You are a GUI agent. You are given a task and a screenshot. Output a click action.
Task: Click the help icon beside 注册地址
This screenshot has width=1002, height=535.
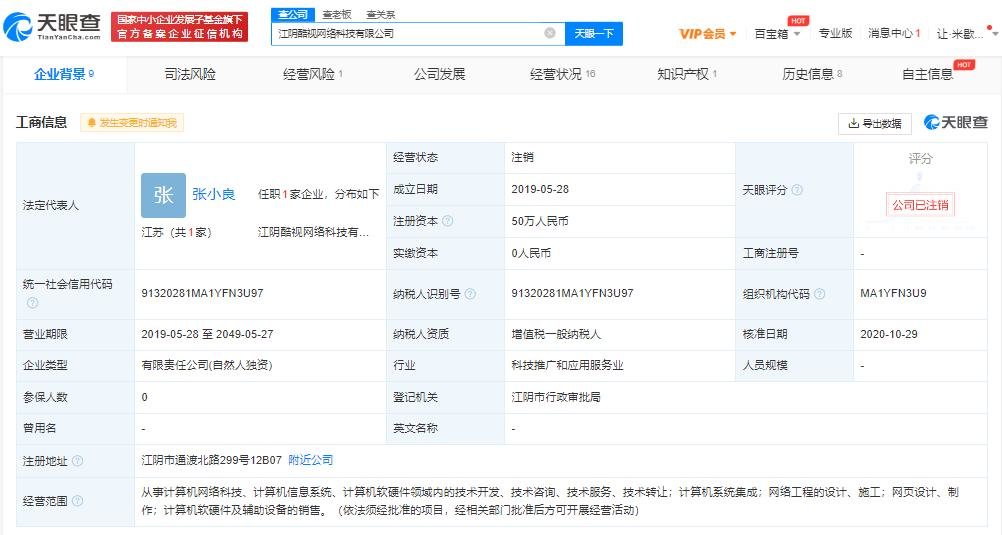pos(77,461)
